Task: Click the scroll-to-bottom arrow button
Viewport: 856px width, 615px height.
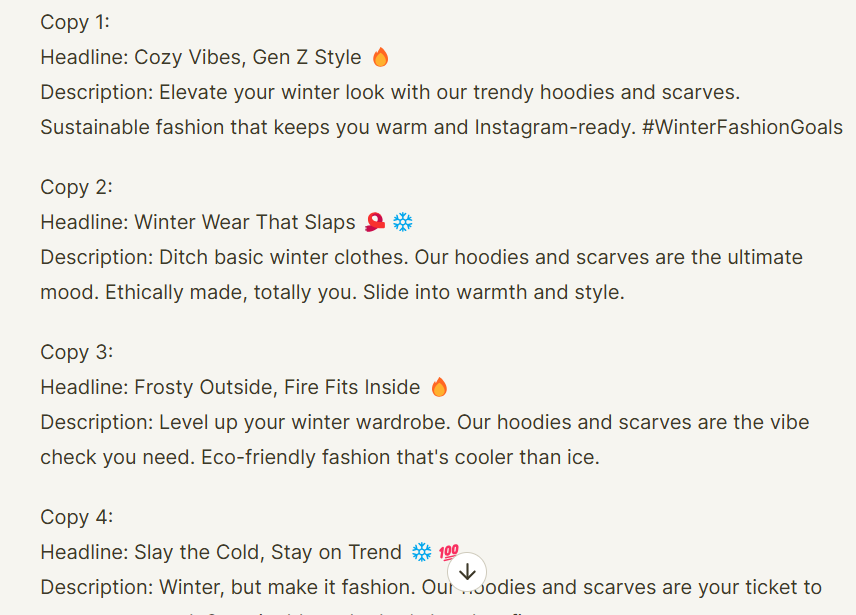Action: coord(467,572)
